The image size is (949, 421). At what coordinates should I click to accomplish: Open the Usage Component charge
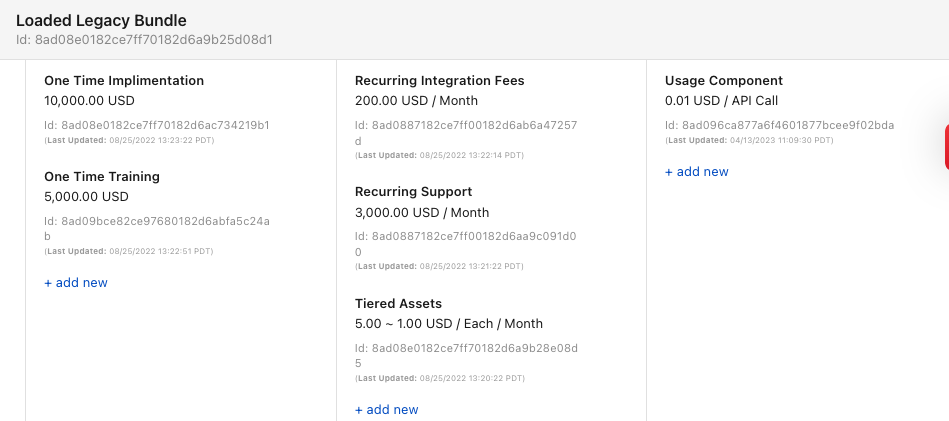(724, 81)
